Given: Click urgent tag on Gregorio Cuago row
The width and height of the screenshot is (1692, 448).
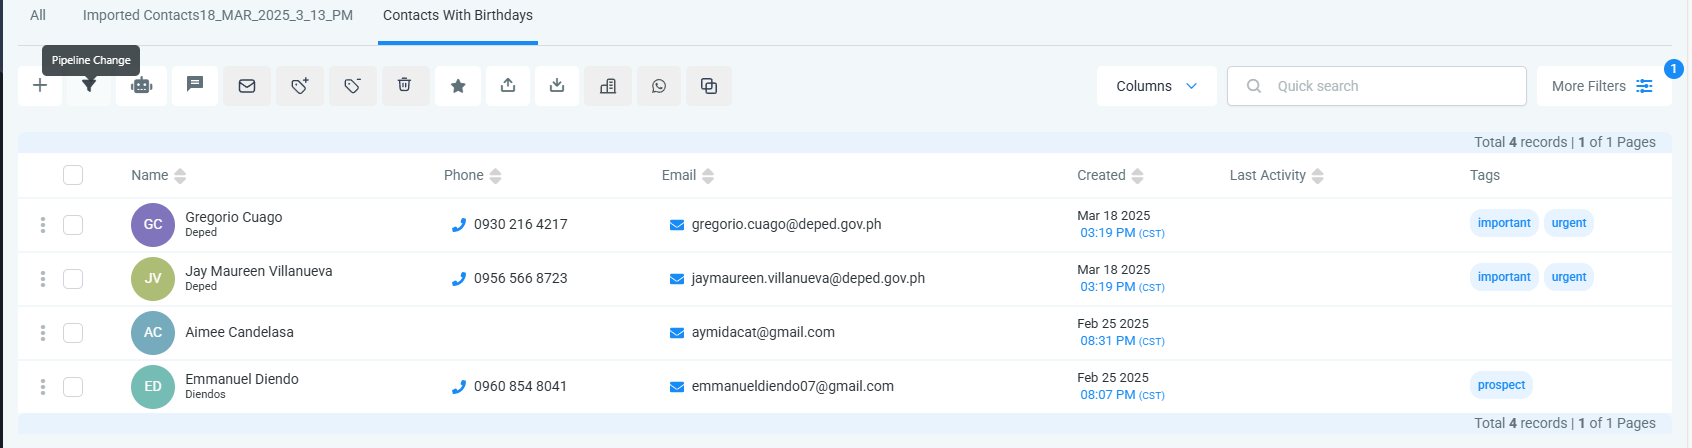Looking at the screenshot, I should tap(1569, 223).
